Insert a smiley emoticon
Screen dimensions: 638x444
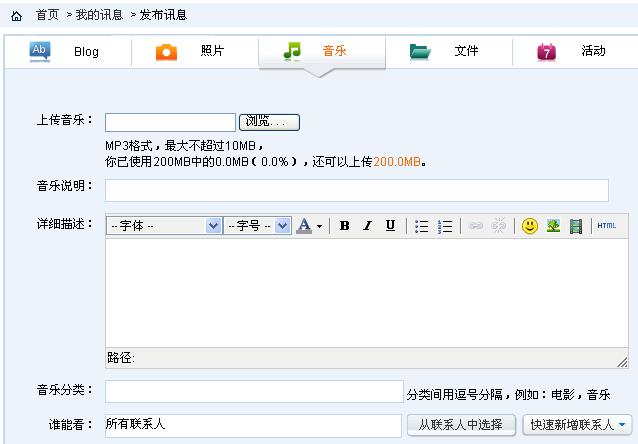tap(530, 225)
